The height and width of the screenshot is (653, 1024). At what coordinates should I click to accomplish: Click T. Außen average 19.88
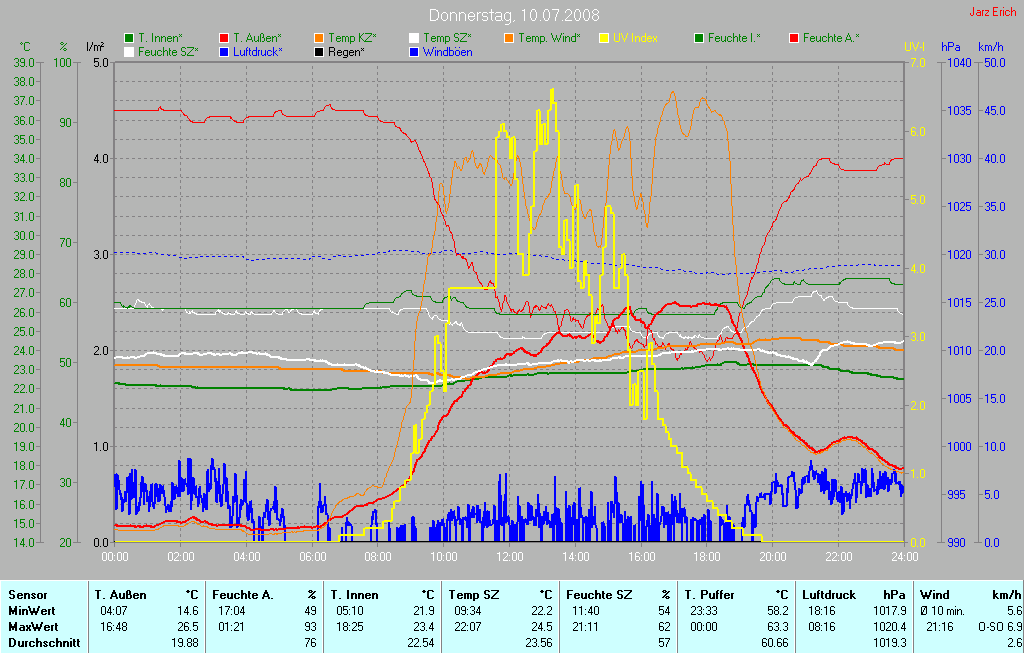point(185,643)
